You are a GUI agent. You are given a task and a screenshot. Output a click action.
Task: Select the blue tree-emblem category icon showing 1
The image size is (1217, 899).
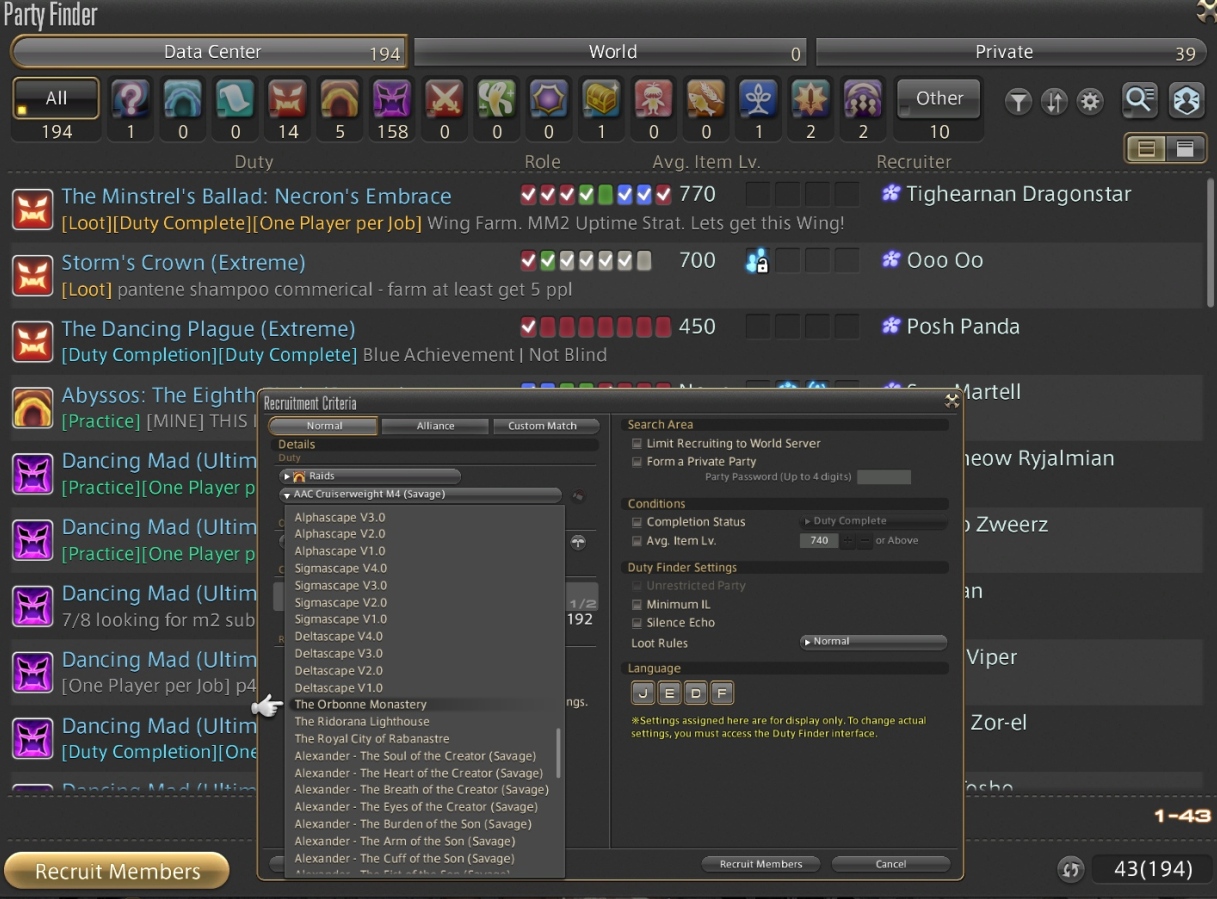point(759,99)
